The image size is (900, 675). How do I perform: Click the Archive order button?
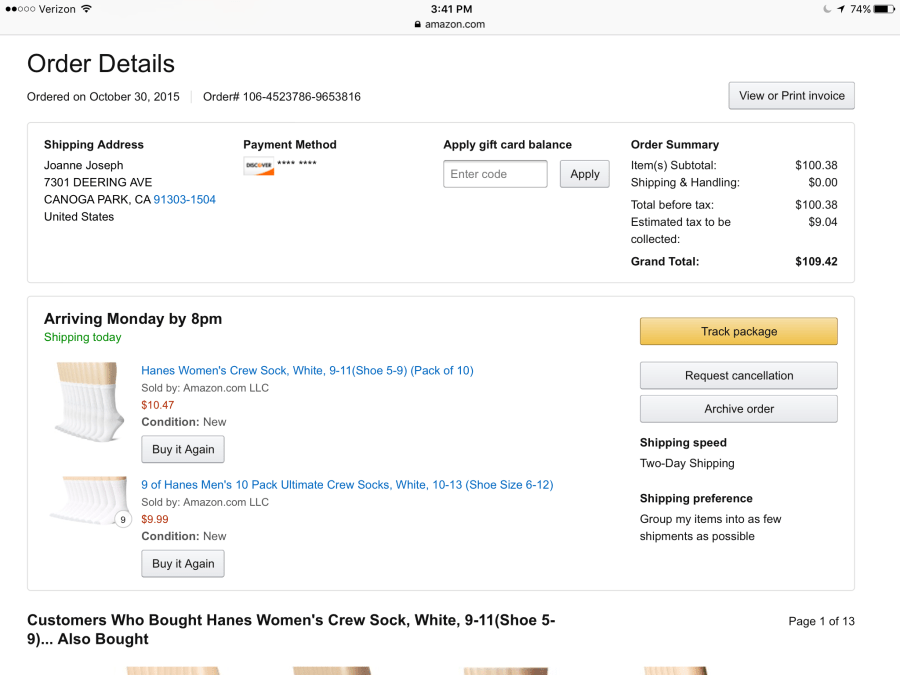click(x=738, y=409)
